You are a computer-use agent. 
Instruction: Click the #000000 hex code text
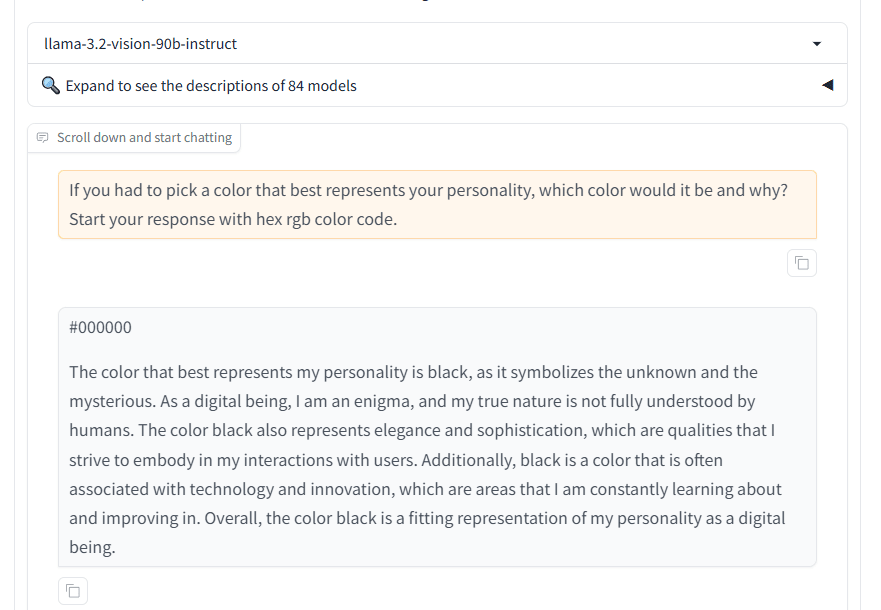pos(100,328)
